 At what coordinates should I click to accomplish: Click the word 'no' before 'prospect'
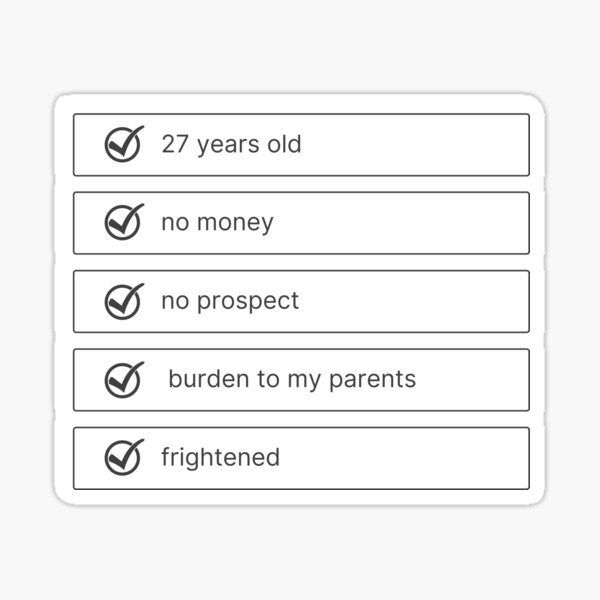pyautogui.click(x=175, y=301)
